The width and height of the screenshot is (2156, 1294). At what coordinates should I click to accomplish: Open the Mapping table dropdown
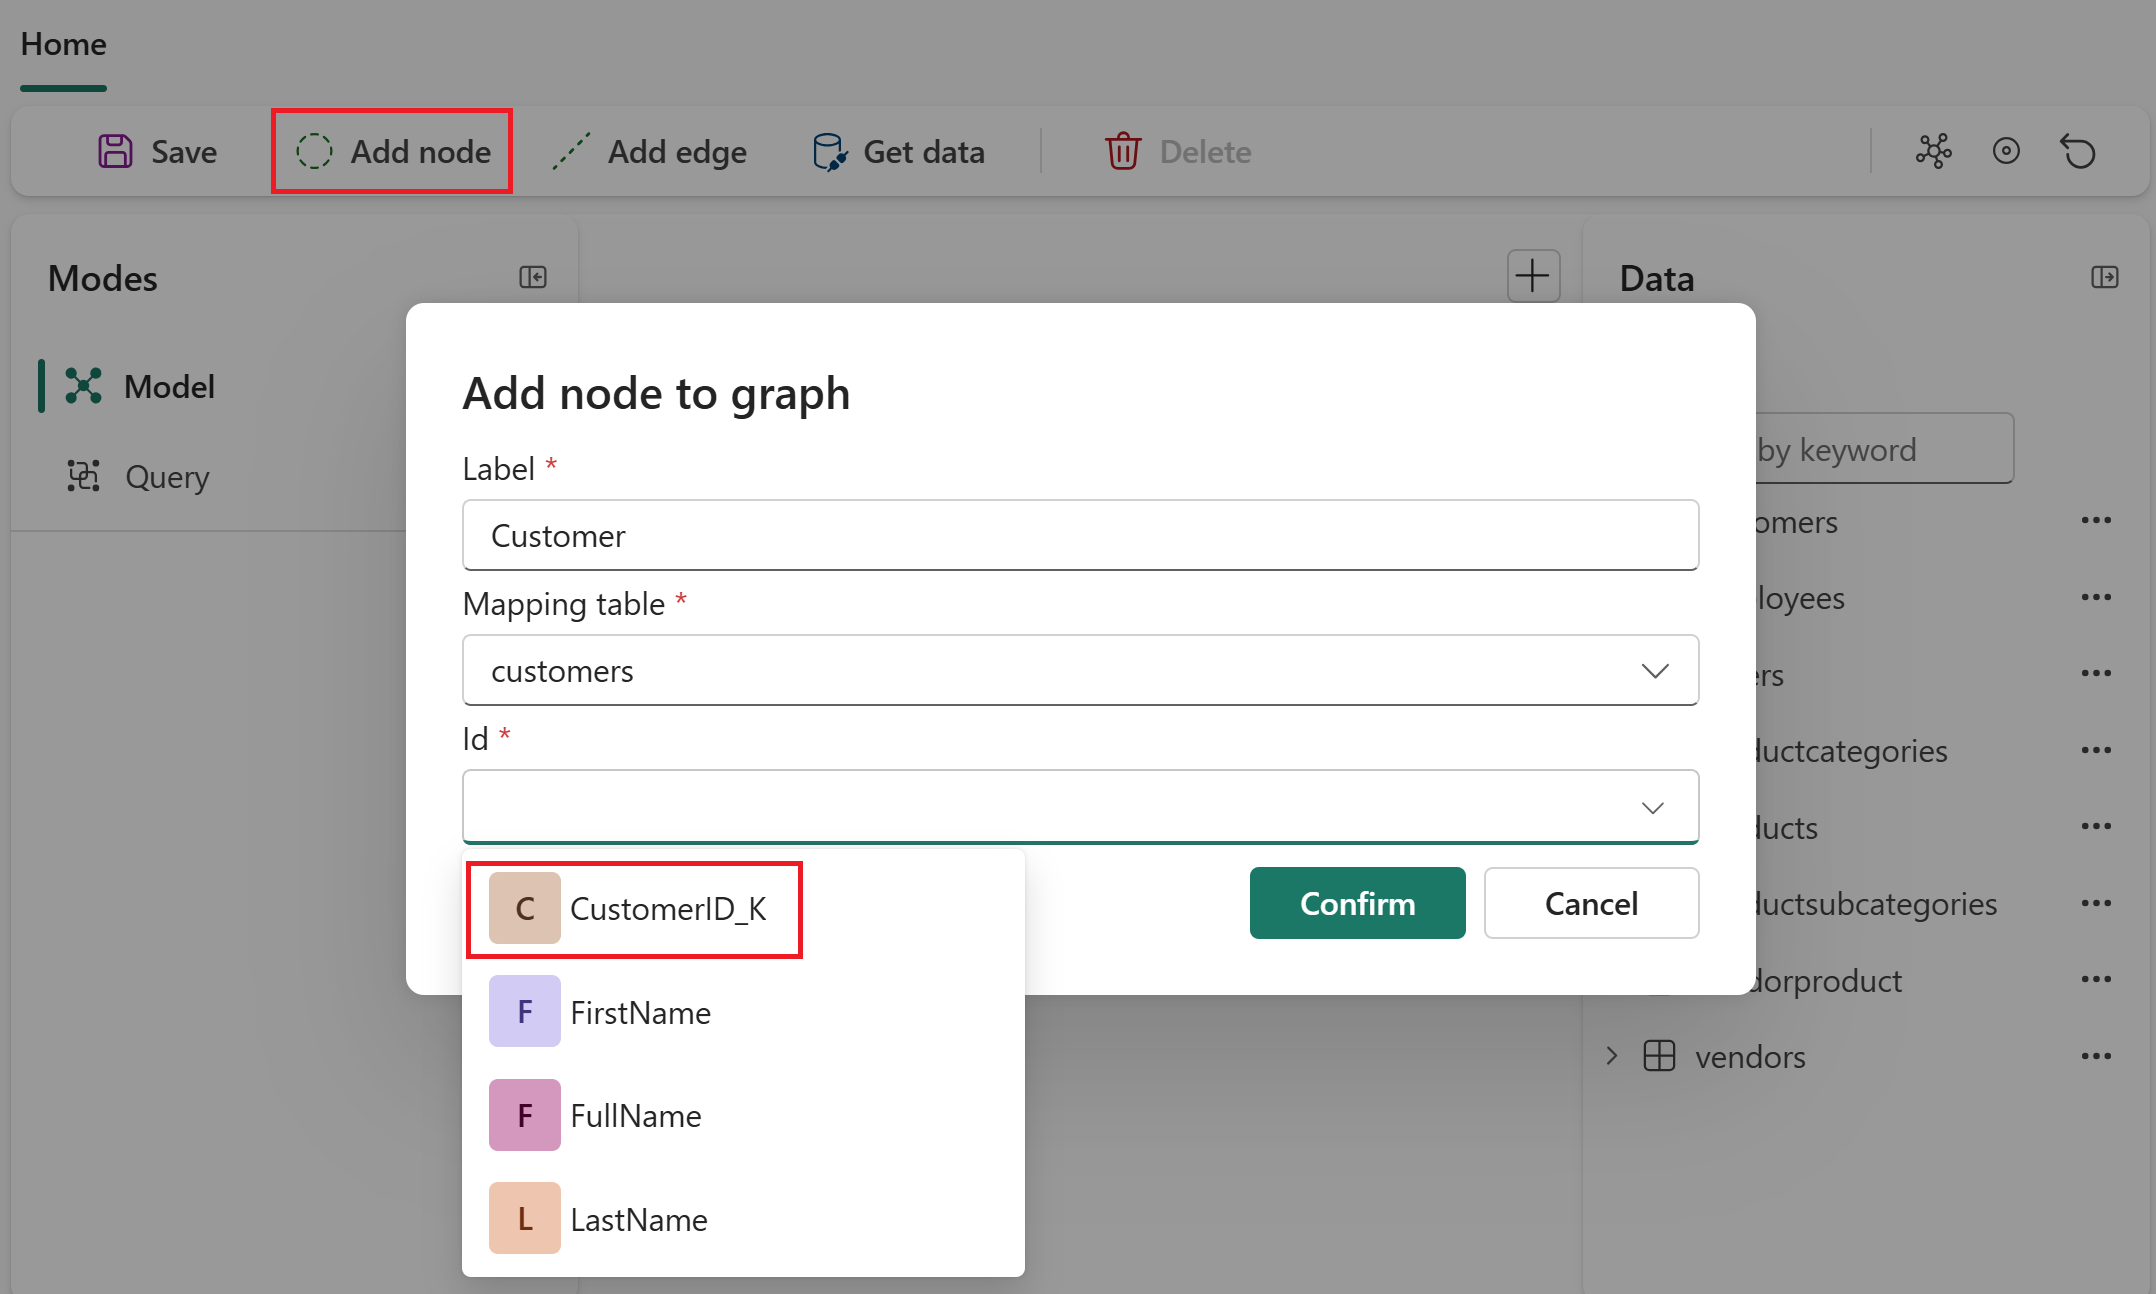[x=1080, y=670]
